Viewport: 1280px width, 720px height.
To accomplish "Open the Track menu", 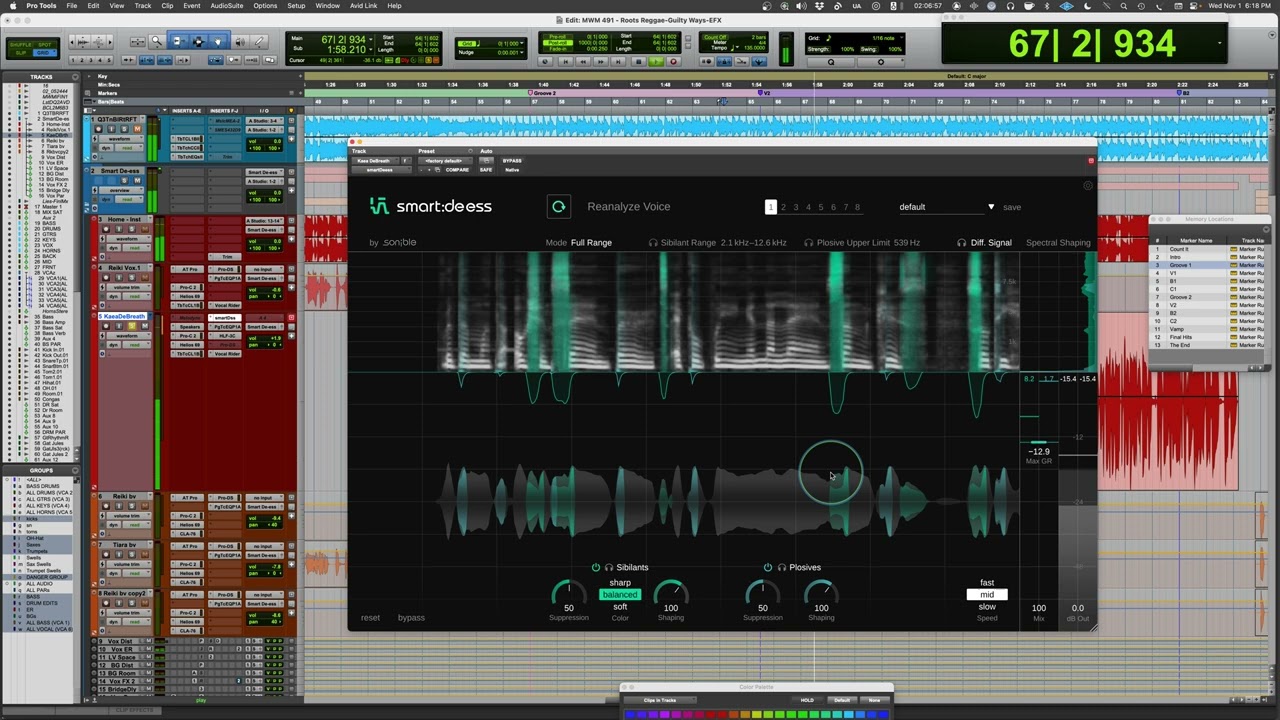I will coord(143,6).
